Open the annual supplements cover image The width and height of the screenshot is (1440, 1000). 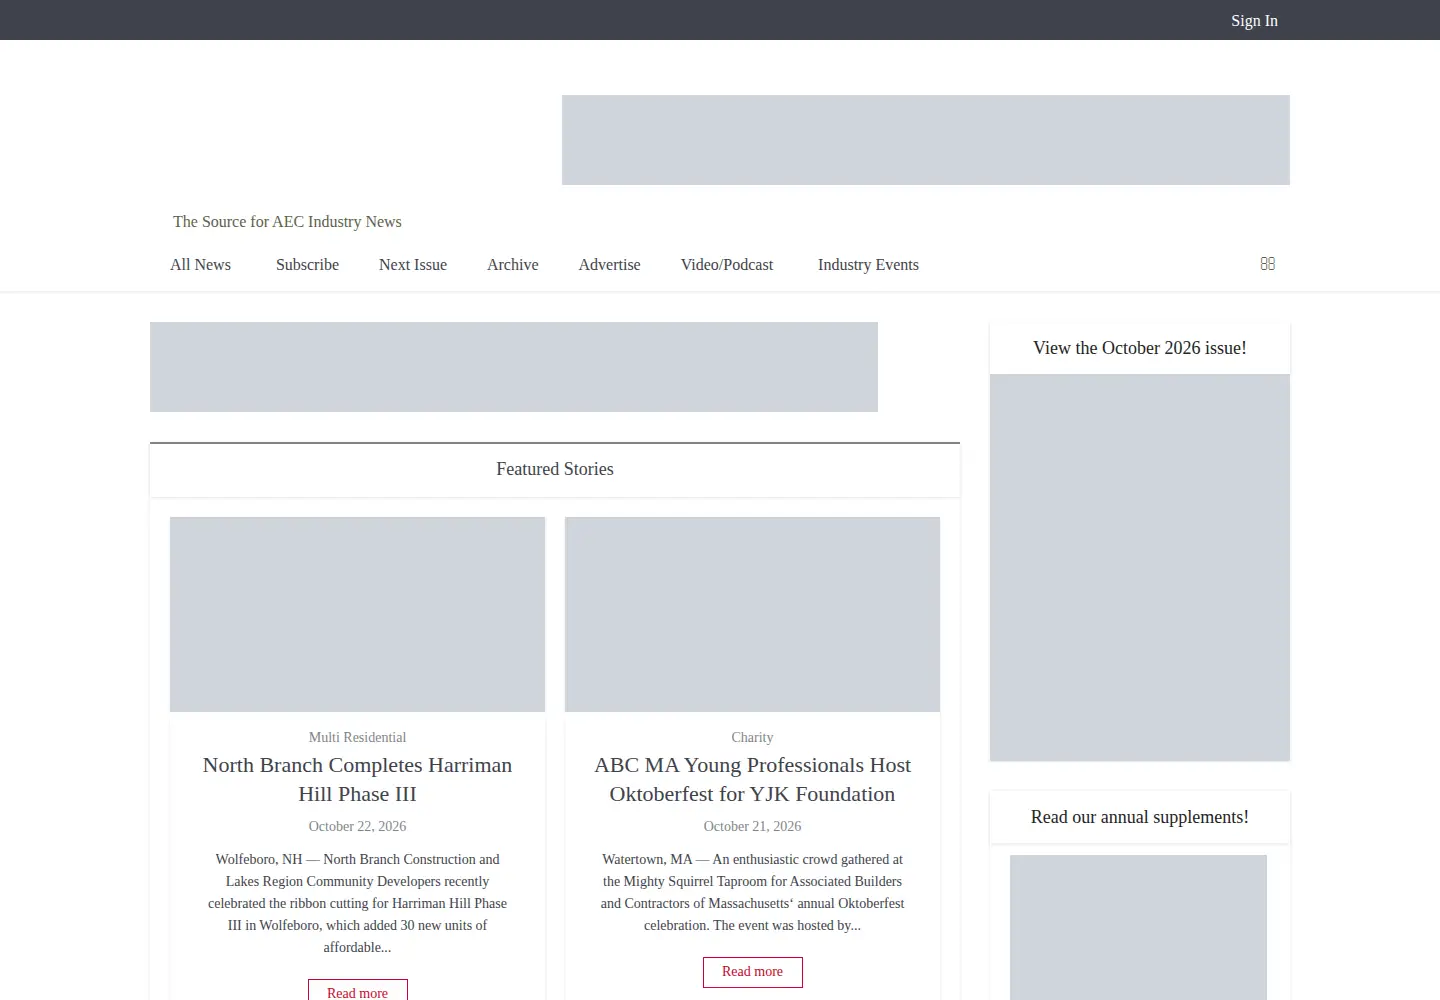pyautogui.click(x=1138, y=927)
